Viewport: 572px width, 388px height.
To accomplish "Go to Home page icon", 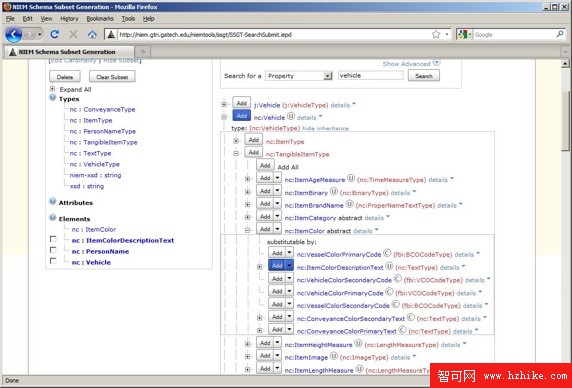I will (x=92, y=34).
